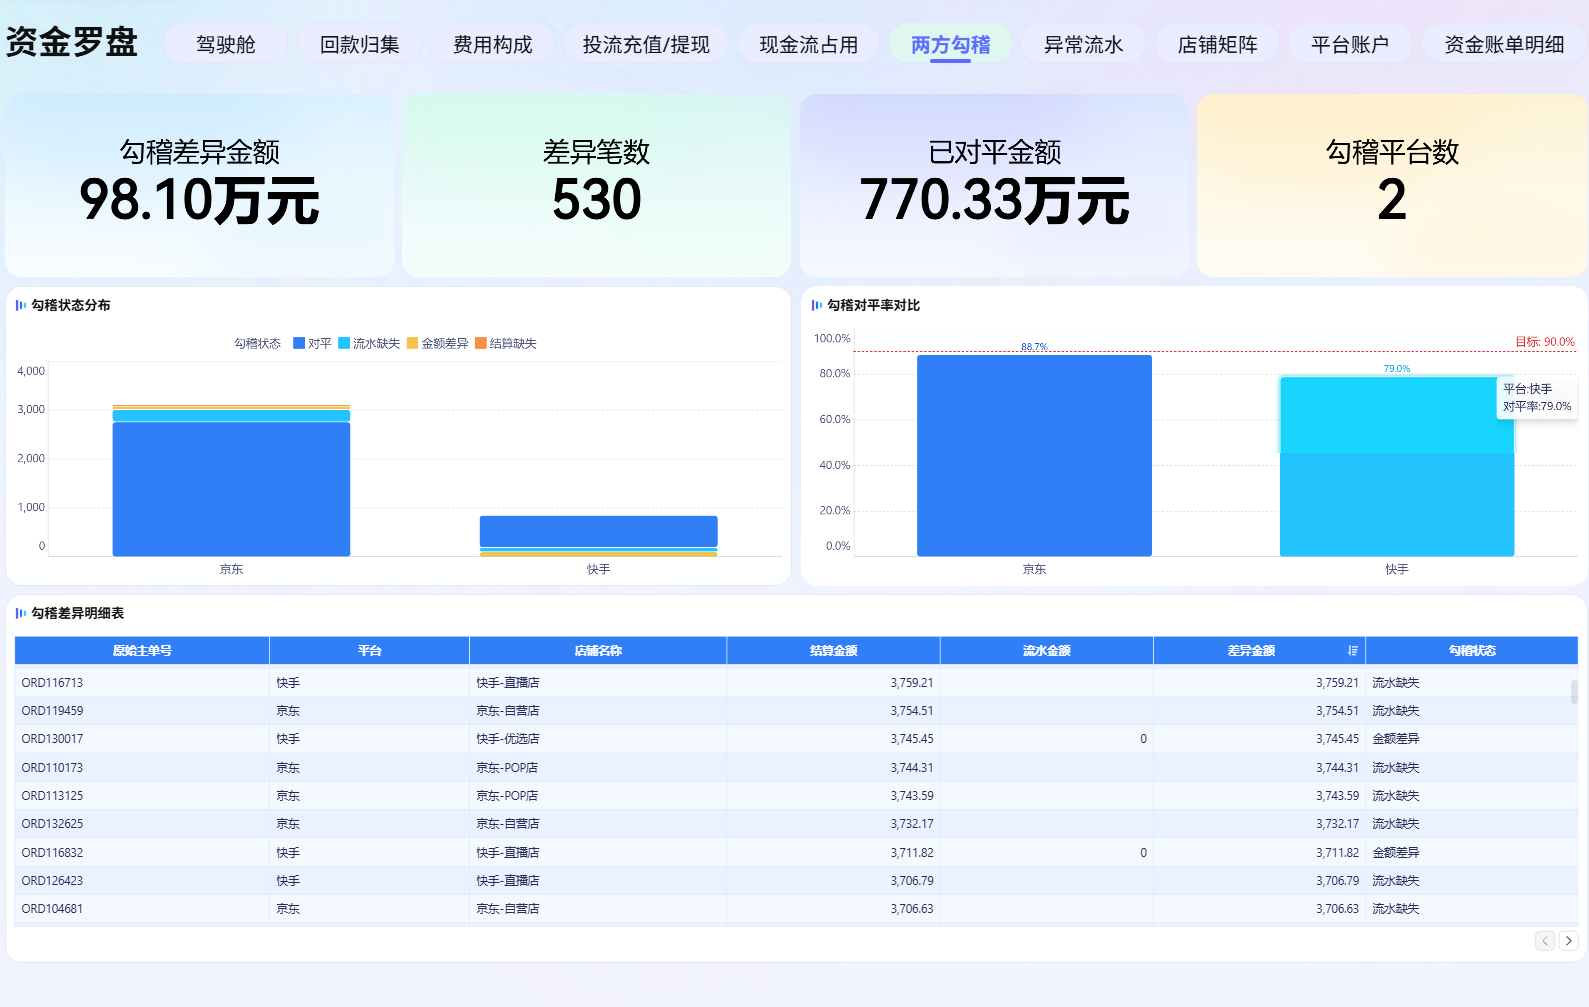Click the 勾稽状态 column header
This screenshot has width=1589, height=1007.
[x=1472, y=651]
